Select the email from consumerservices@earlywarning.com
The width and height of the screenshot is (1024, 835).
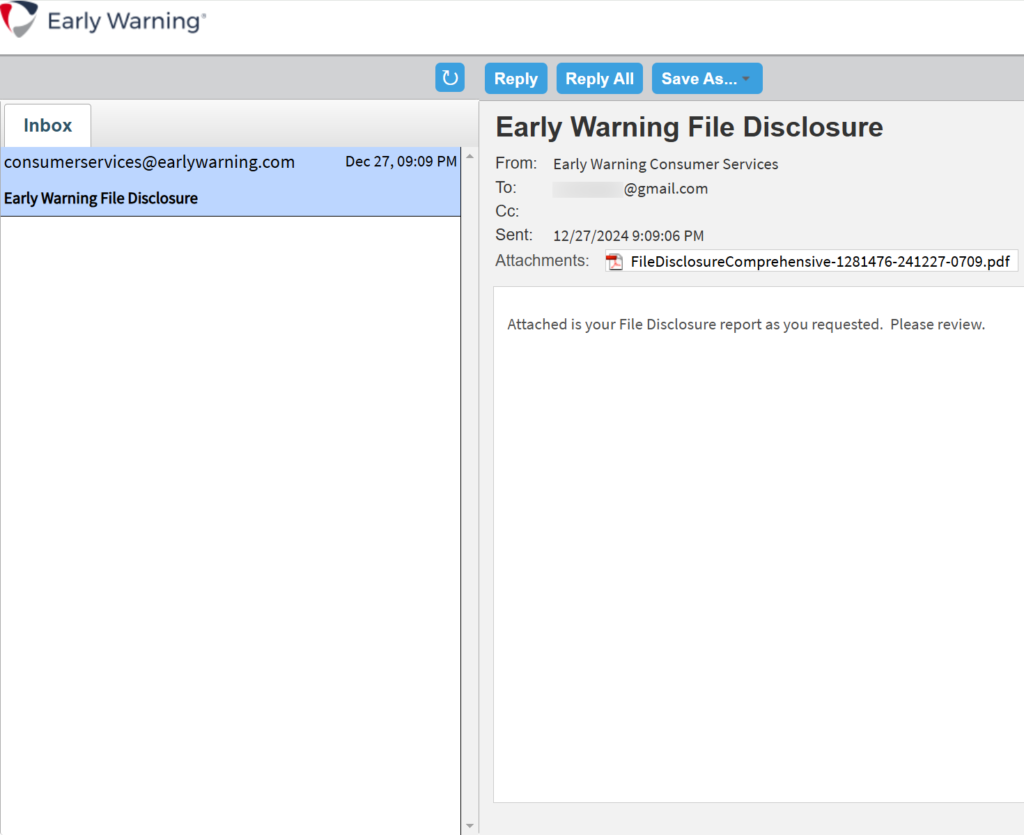[x=231, y=181]
